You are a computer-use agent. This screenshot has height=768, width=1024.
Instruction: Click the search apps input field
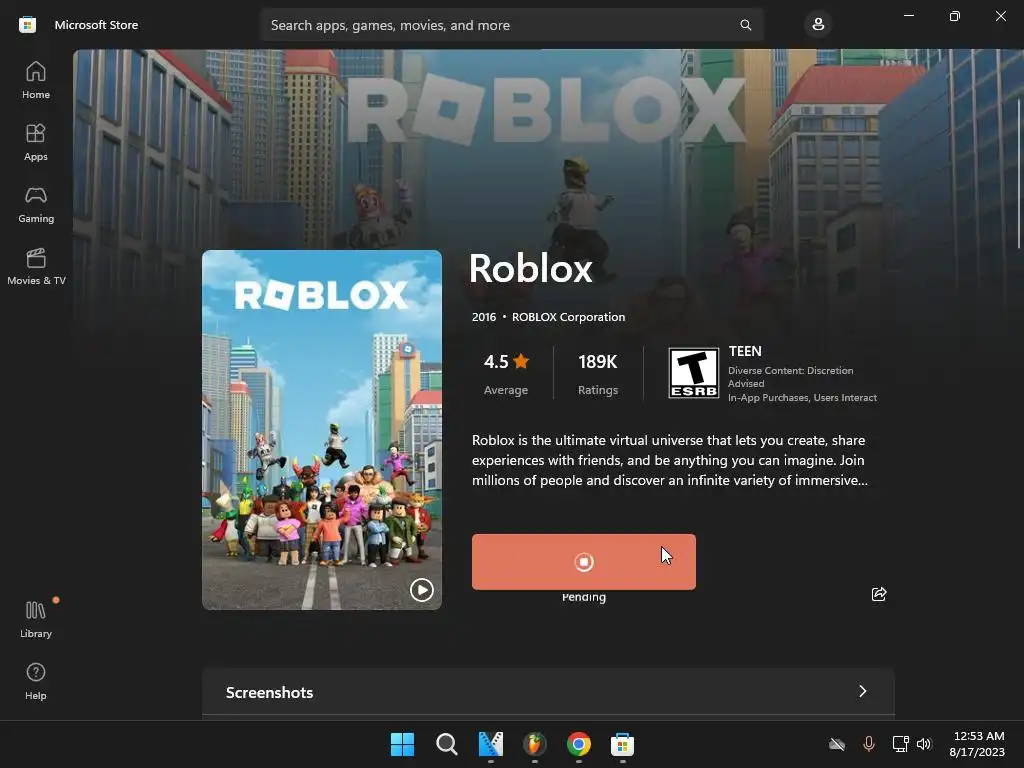click(x=511, y=25)
